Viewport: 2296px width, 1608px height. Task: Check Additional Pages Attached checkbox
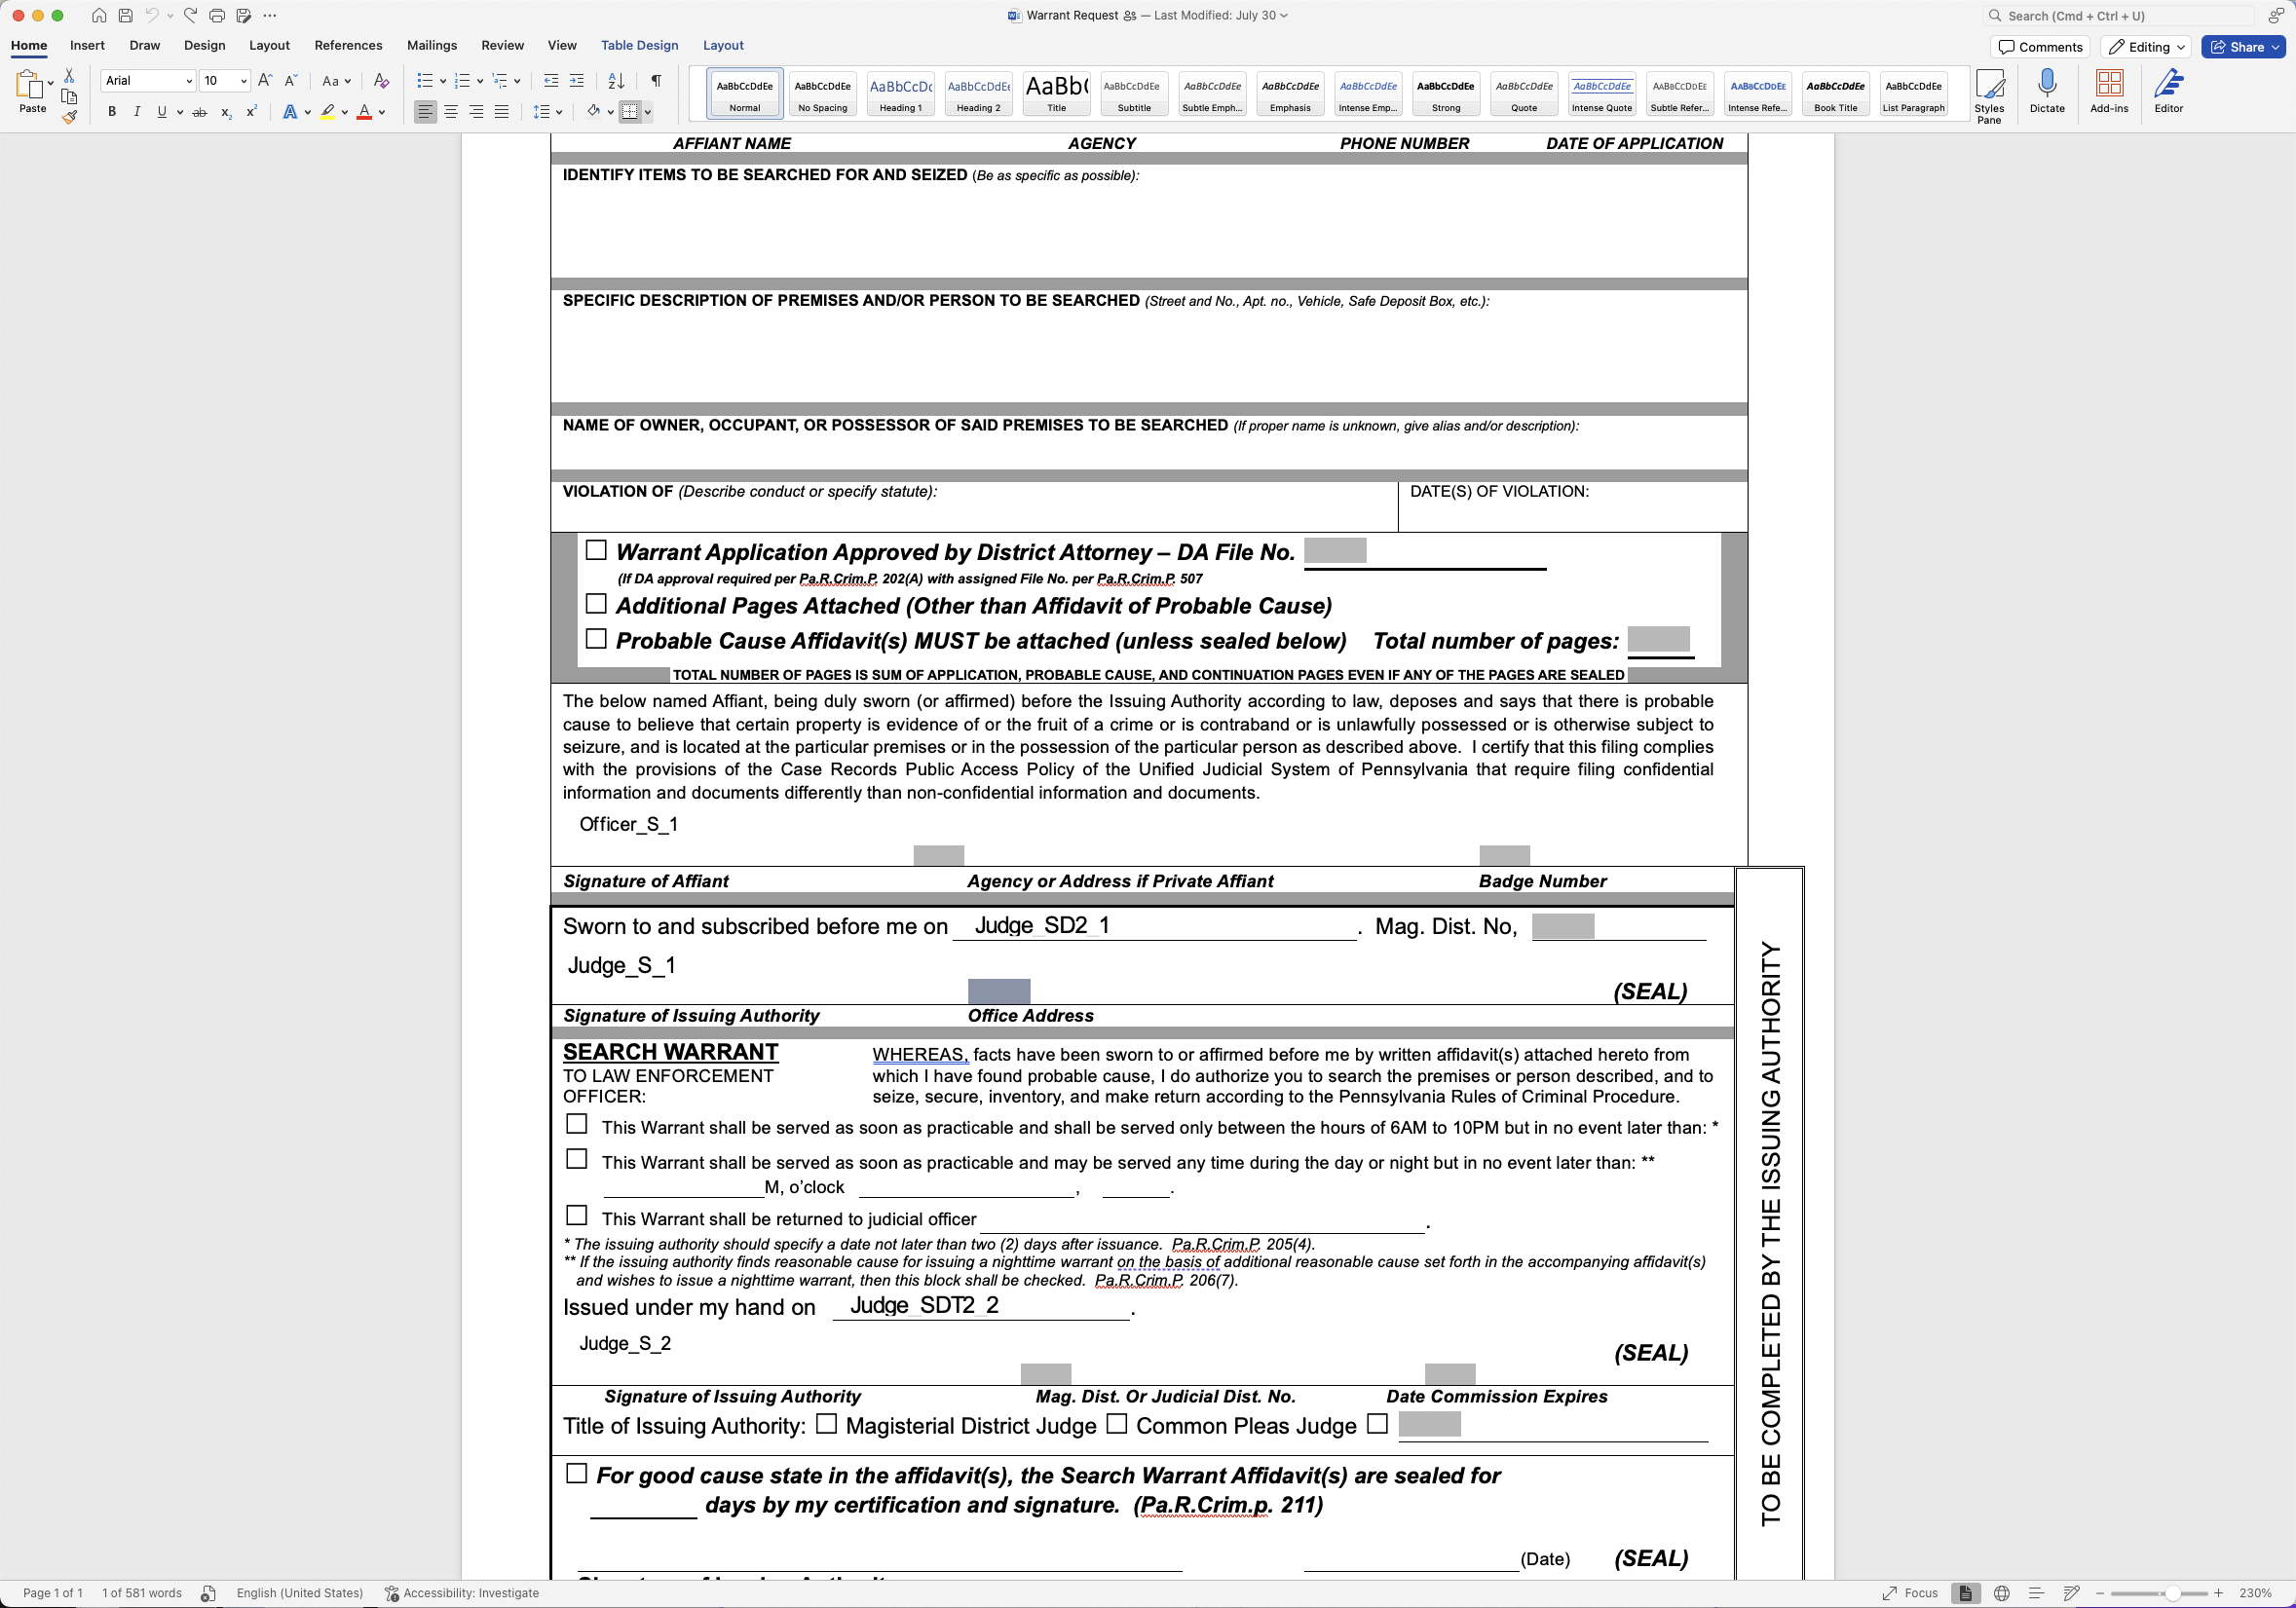(596, 604)
